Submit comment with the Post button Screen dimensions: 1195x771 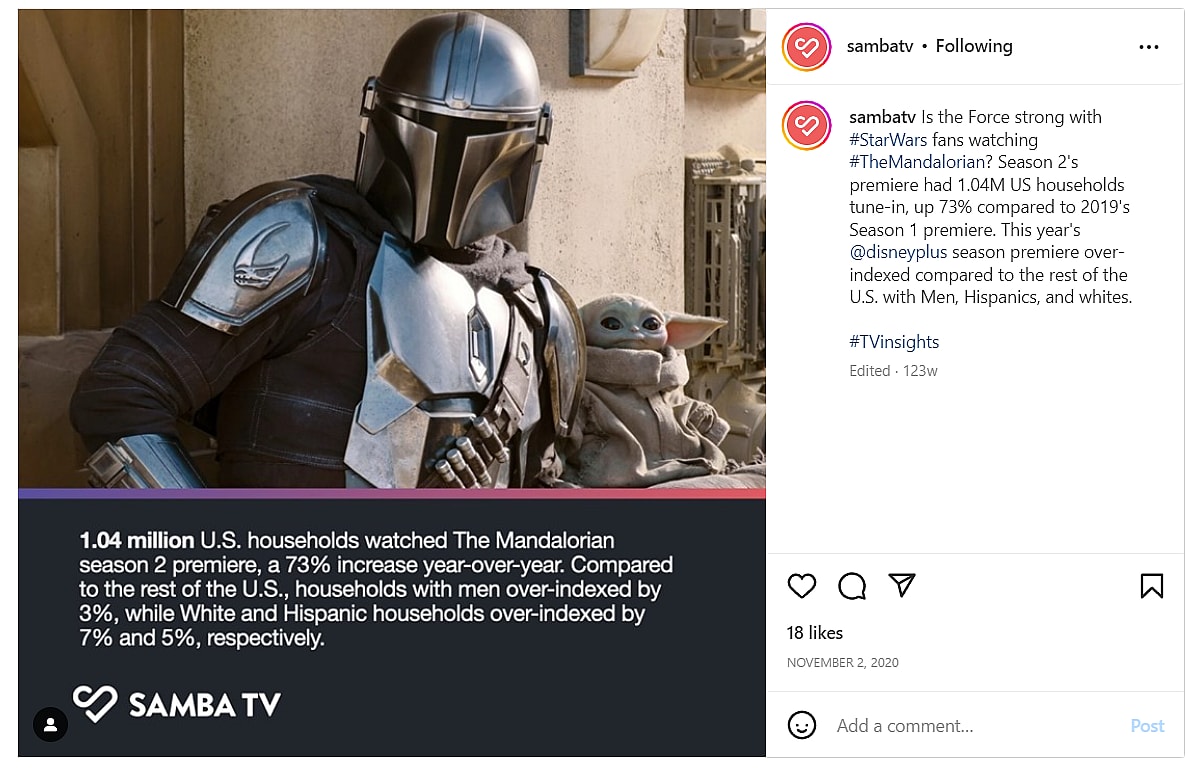pyautogui.click(x=1147, y=726)
